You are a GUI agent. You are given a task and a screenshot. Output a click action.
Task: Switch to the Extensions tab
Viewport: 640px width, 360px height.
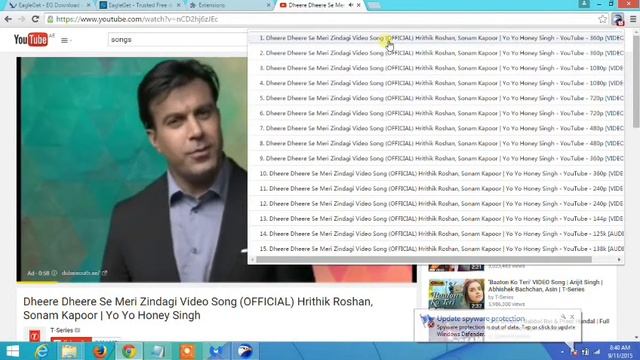[x=229, y=5]
